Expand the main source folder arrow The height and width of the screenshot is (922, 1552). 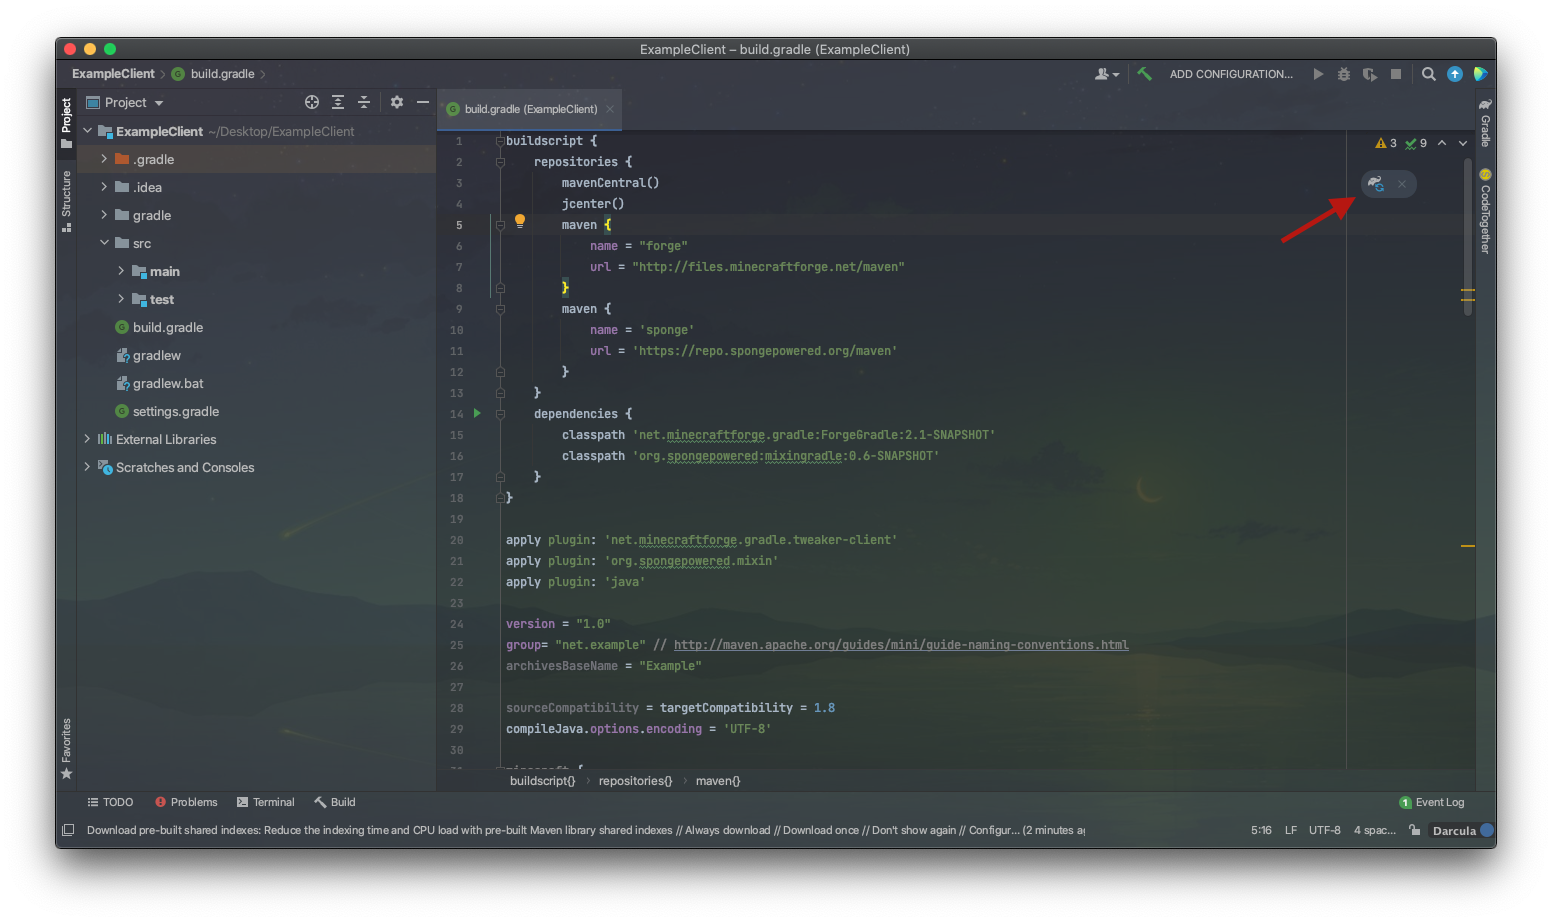121,271
